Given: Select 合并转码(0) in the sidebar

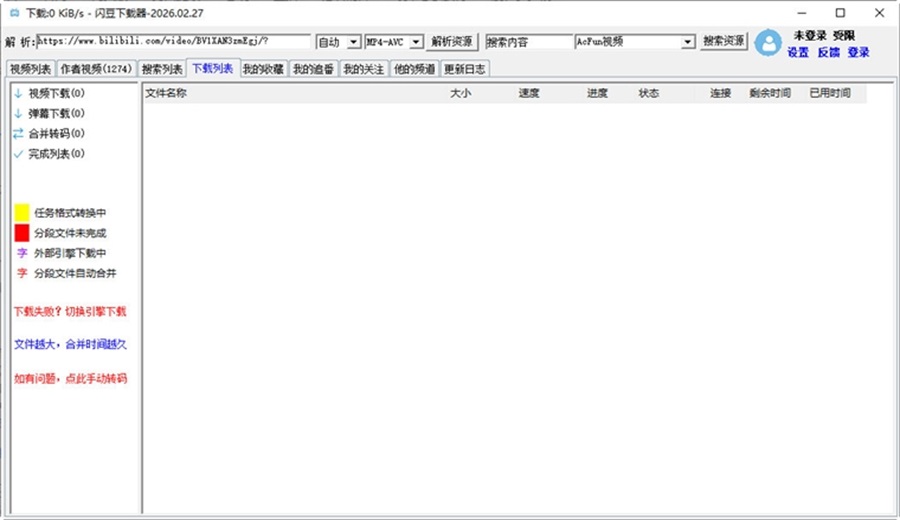Looking at the screenshot, I should (56, 133).
